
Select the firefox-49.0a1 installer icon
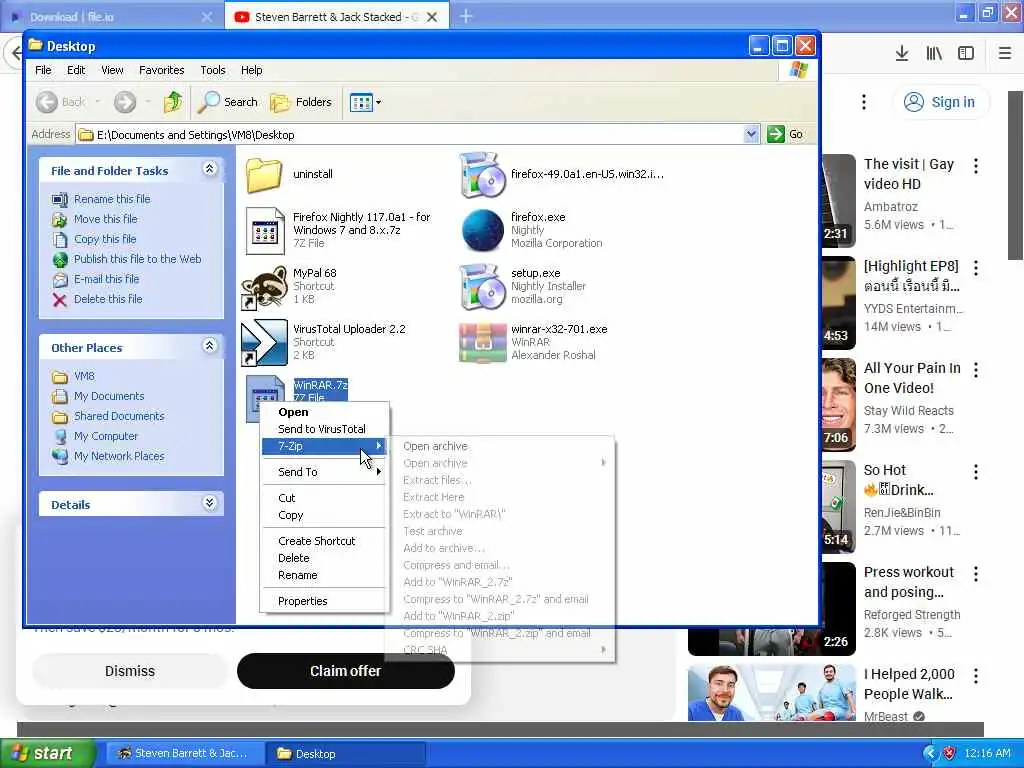tap(483, 175)
